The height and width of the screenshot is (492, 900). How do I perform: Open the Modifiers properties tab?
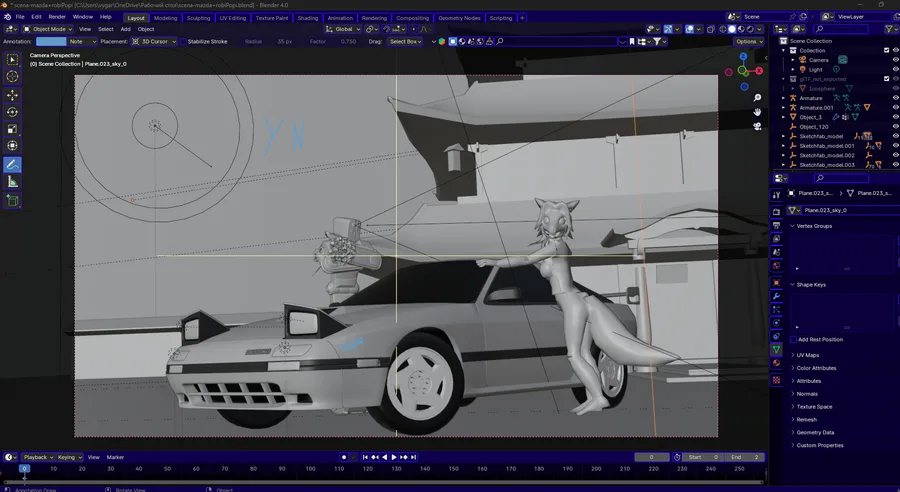(776, 296)
